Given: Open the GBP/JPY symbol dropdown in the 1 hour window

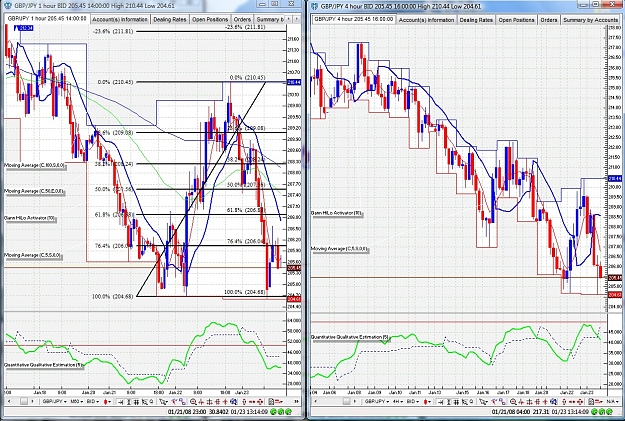Looking at the screenshot, I should (x=55, y=401).
